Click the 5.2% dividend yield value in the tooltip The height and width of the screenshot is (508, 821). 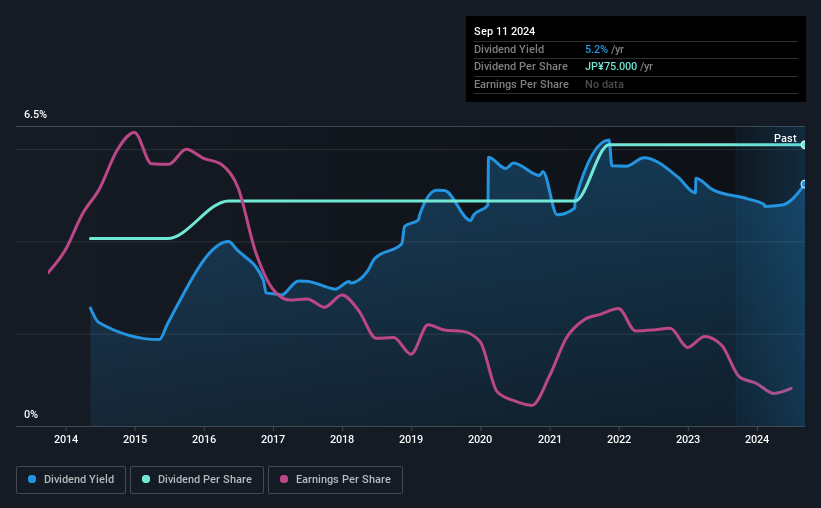596,49
